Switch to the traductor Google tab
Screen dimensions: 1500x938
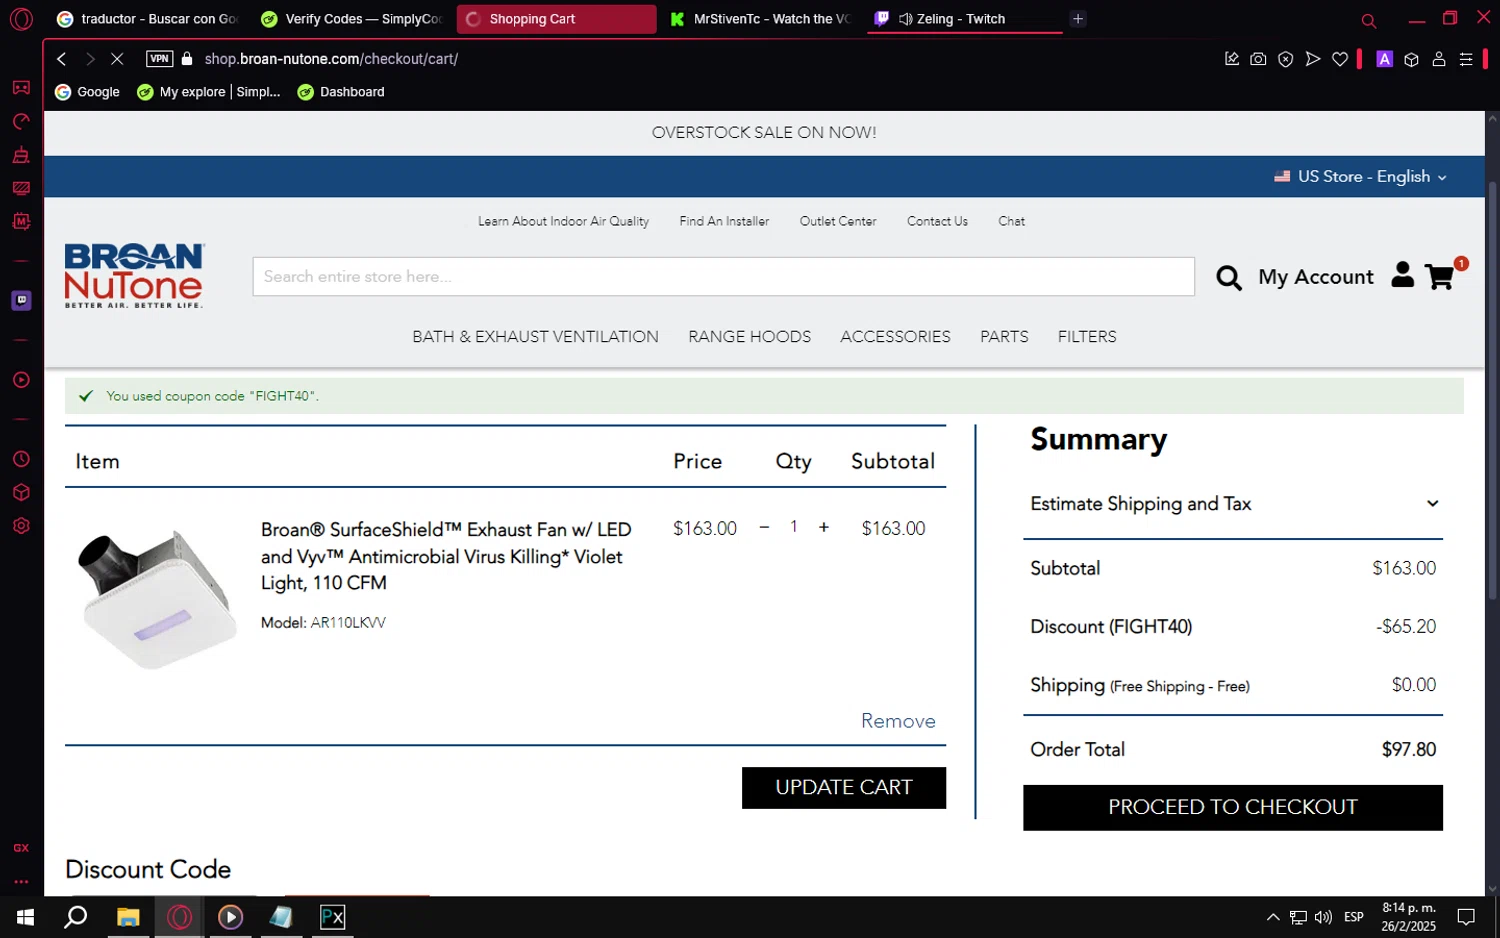[147, 19]
